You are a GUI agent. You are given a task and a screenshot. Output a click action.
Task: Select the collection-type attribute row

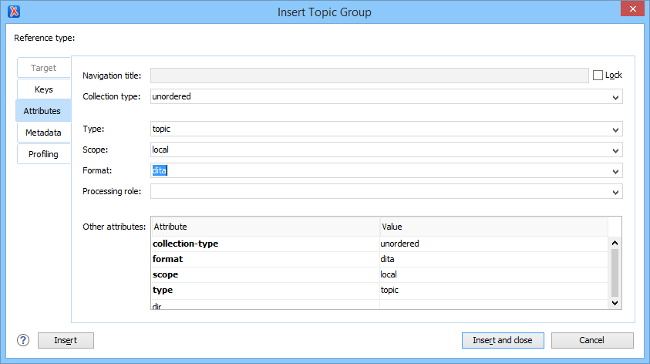click(x=379, y=244)
